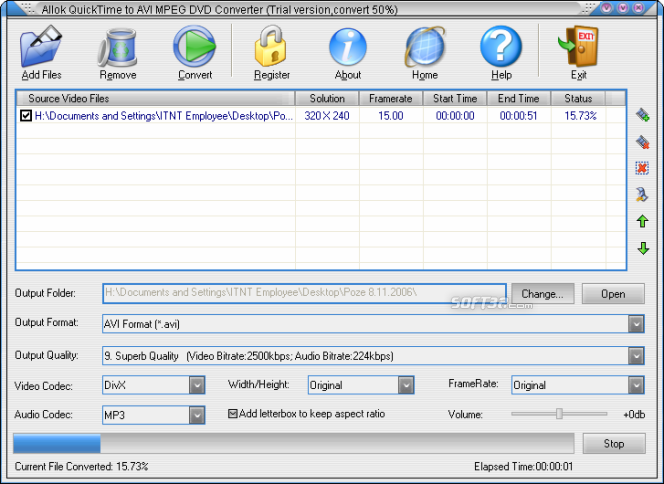Select the file path starting H:\Documents
This screenshot has width=664, height=484.
[163, 116]
